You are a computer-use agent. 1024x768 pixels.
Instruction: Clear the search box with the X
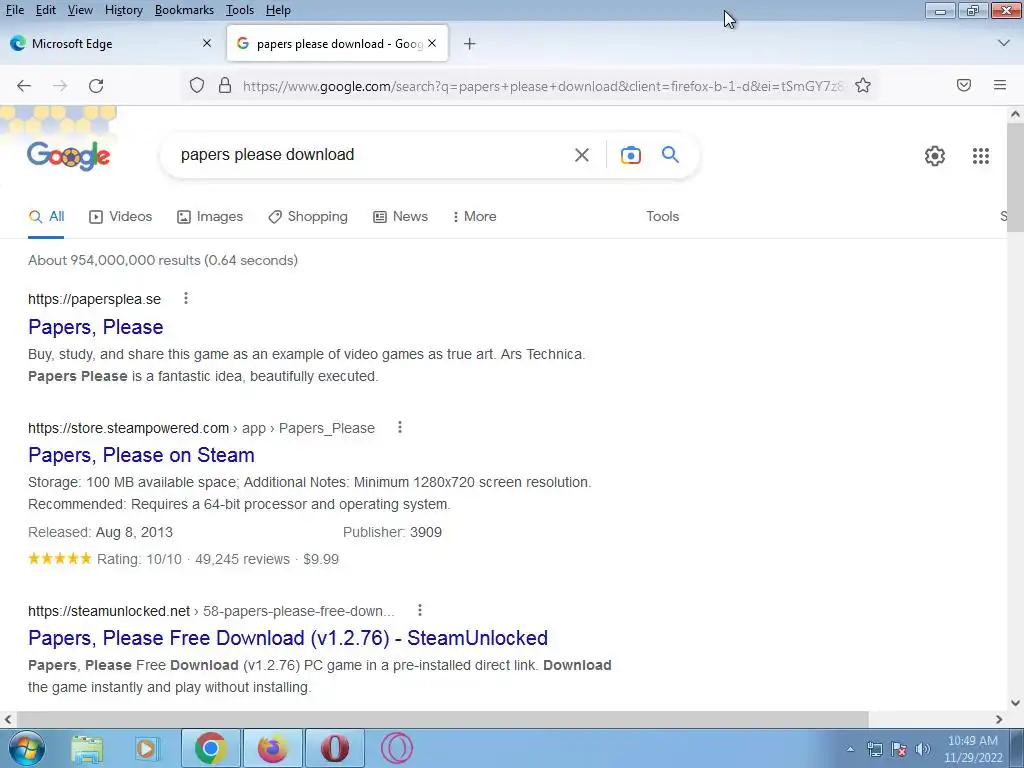581,155
